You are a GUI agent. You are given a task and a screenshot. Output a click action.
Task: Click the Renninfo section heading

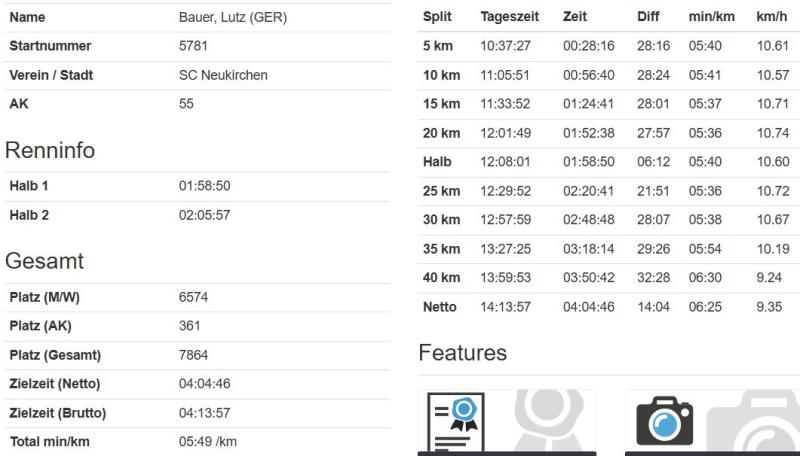50,150
